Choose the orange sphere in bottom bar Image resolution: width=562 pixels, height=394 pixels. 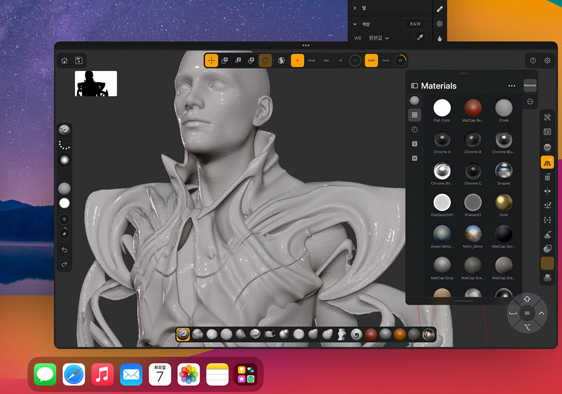coord(400,334)
